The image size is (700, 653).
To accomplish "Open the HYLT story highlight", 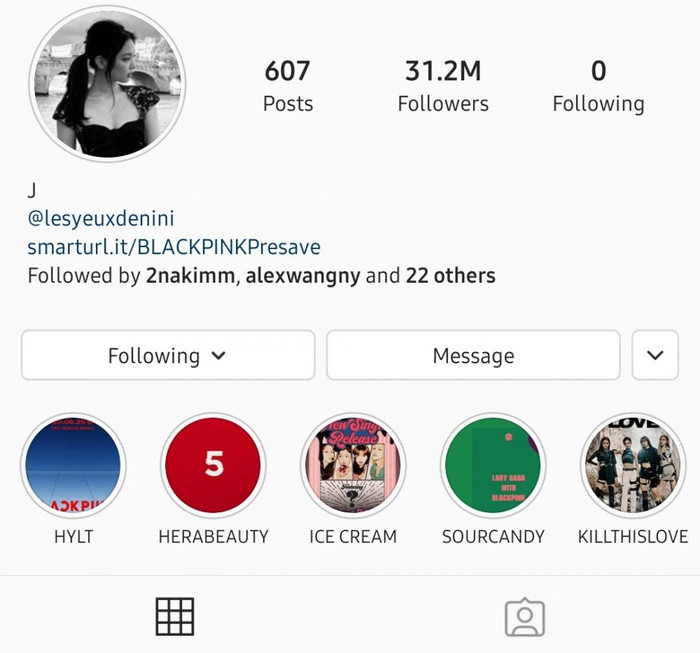I will pos(73,465).
